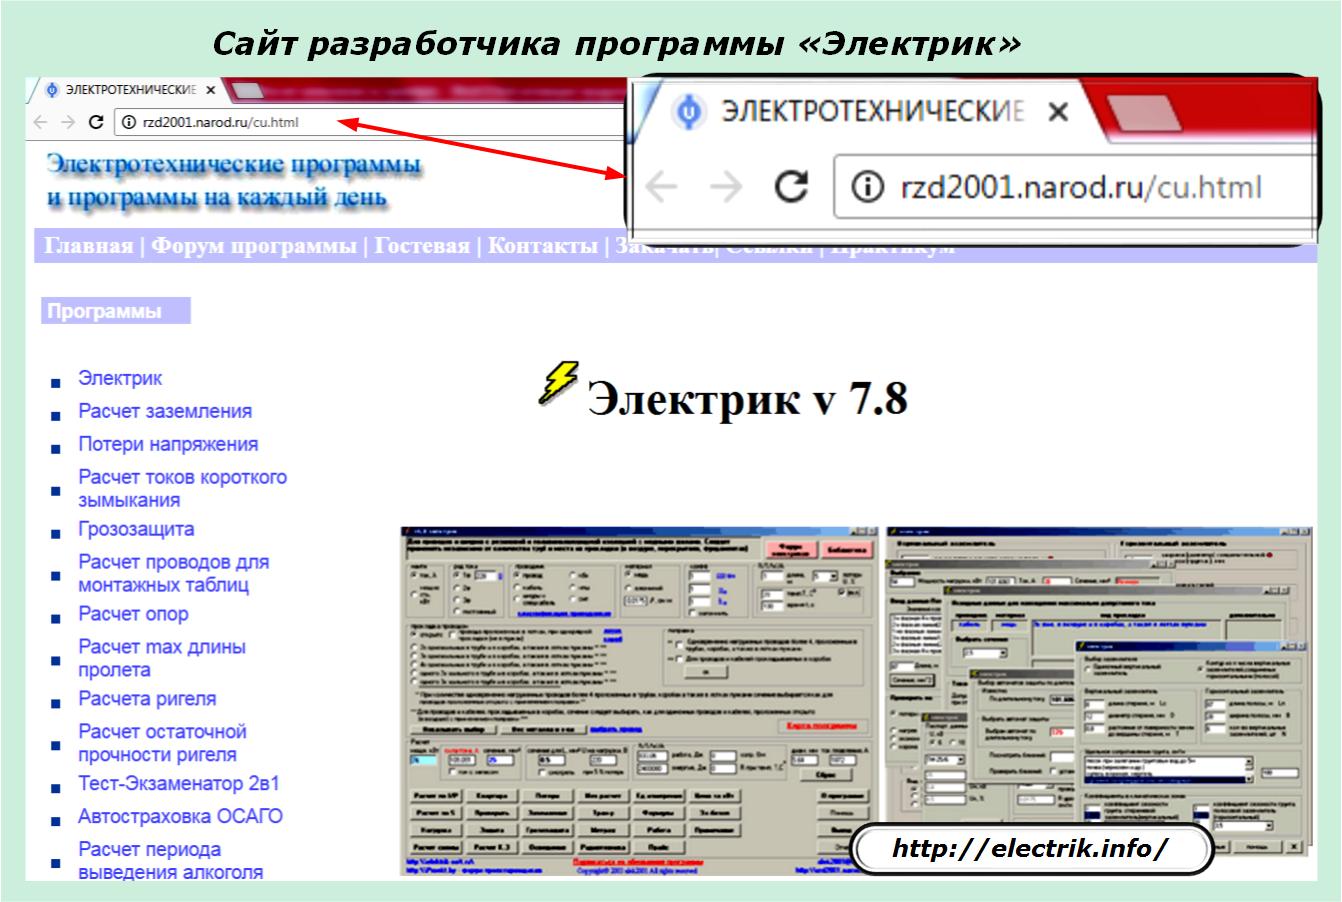Image resolution: width=1342 pixels, height=902 pixels.
Task: Open the Форум программы navigation item
Action: [x=254, y=247]
